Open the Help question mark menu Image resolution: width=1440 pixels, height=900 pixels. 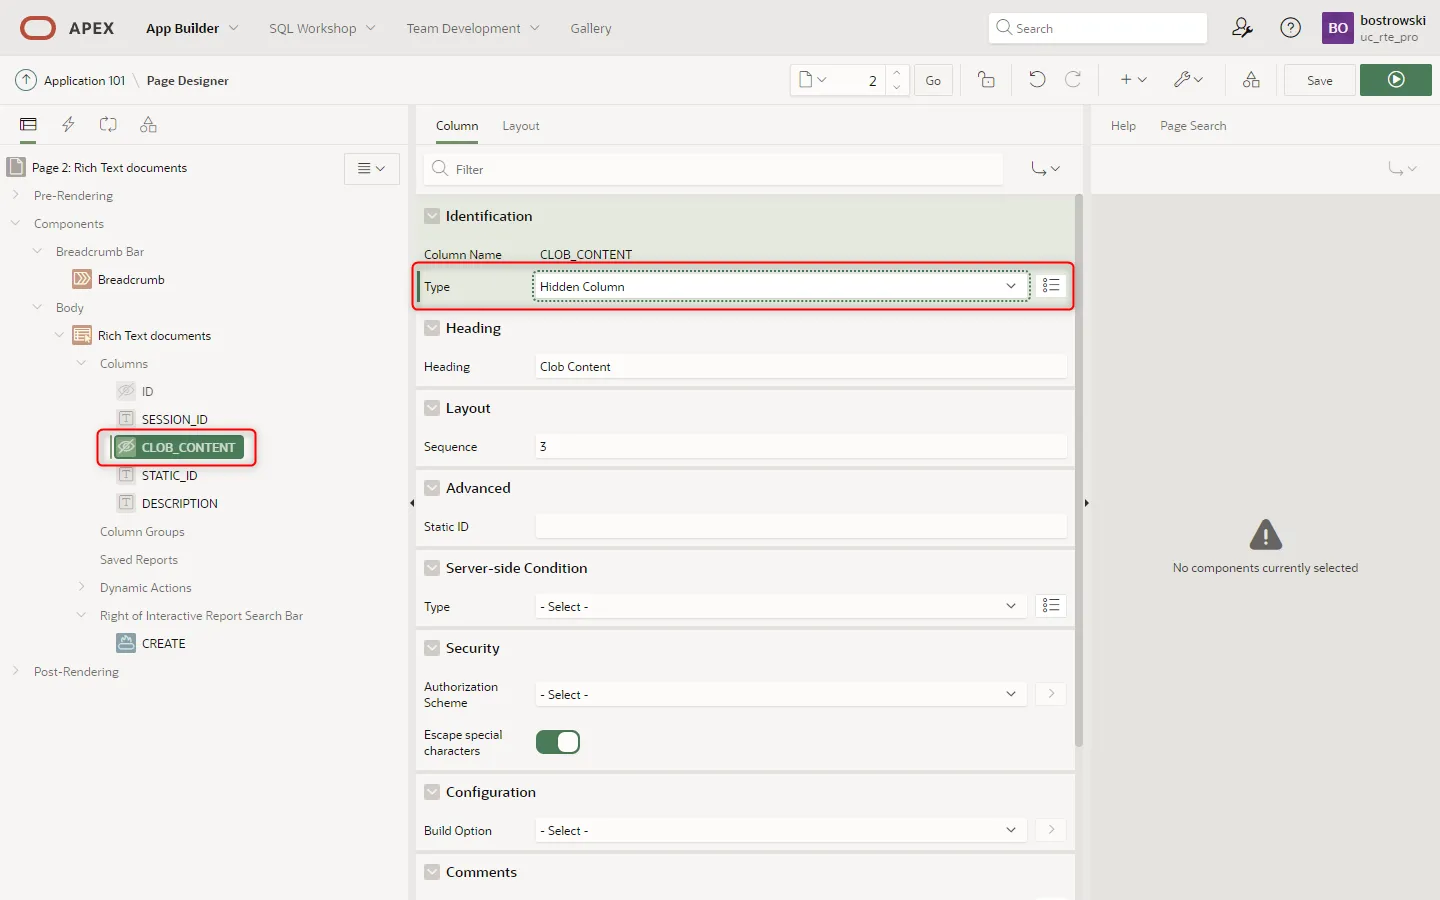(x=1290, y=28)
